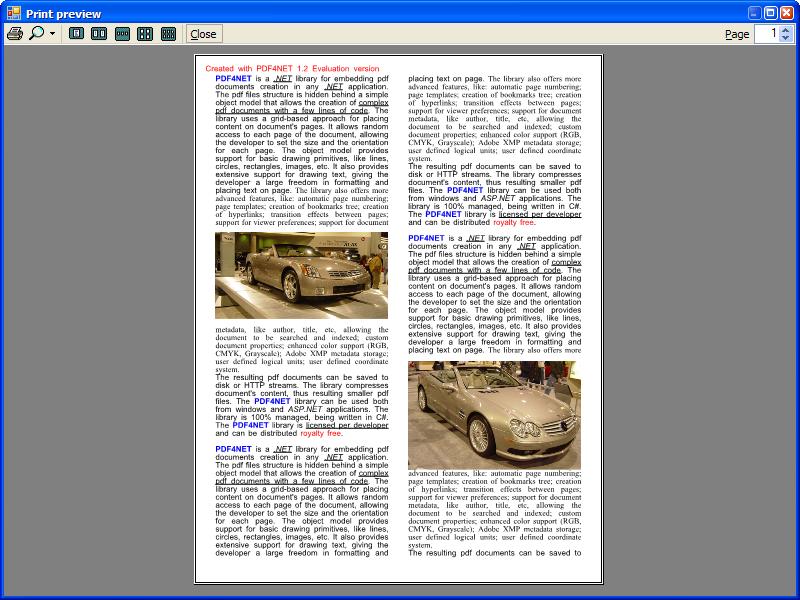
Task: Click the Print icon in the toolbar
Action: point(15,34)
